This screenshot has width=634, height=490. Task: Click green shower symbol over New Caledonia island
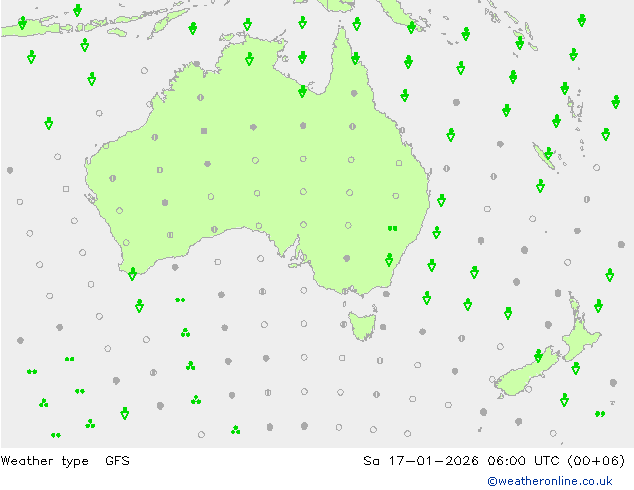pyautogui.click(x=549, y=153)
